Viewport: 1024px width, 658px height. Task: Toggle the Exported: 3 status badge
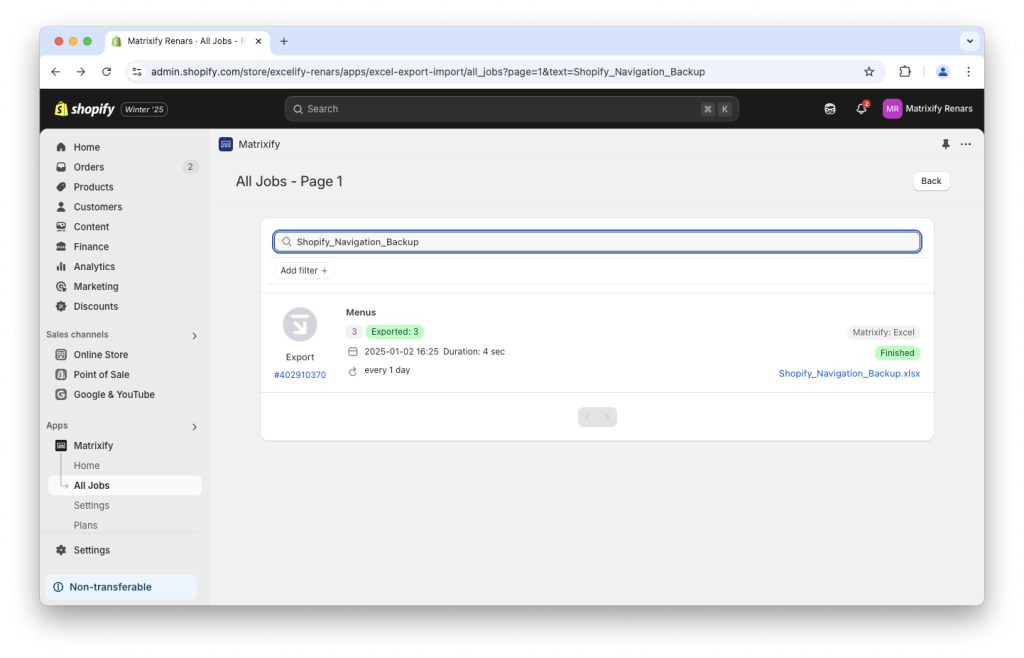394,330
